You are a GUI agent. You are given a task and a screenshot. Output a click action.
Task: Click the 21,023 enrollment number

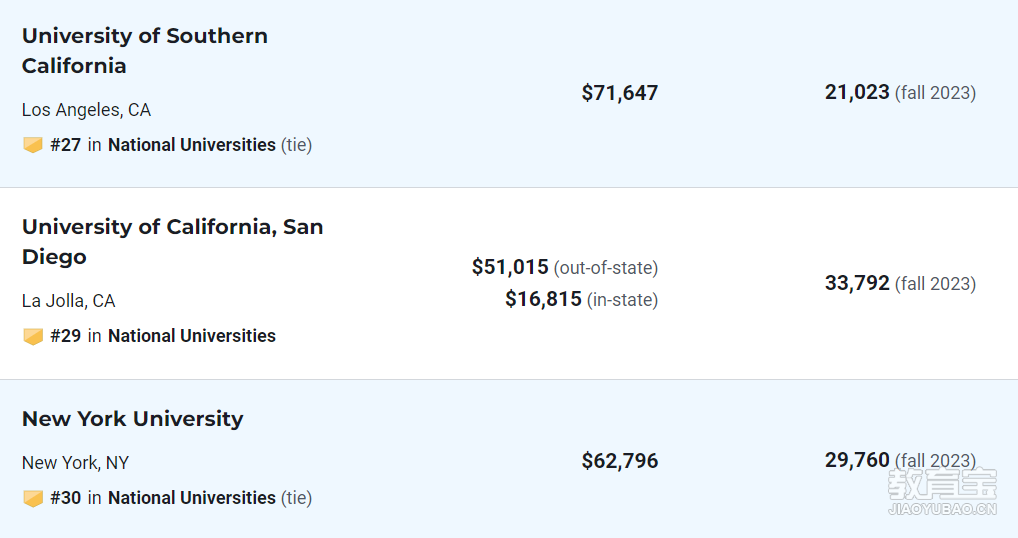coord(857,92)
